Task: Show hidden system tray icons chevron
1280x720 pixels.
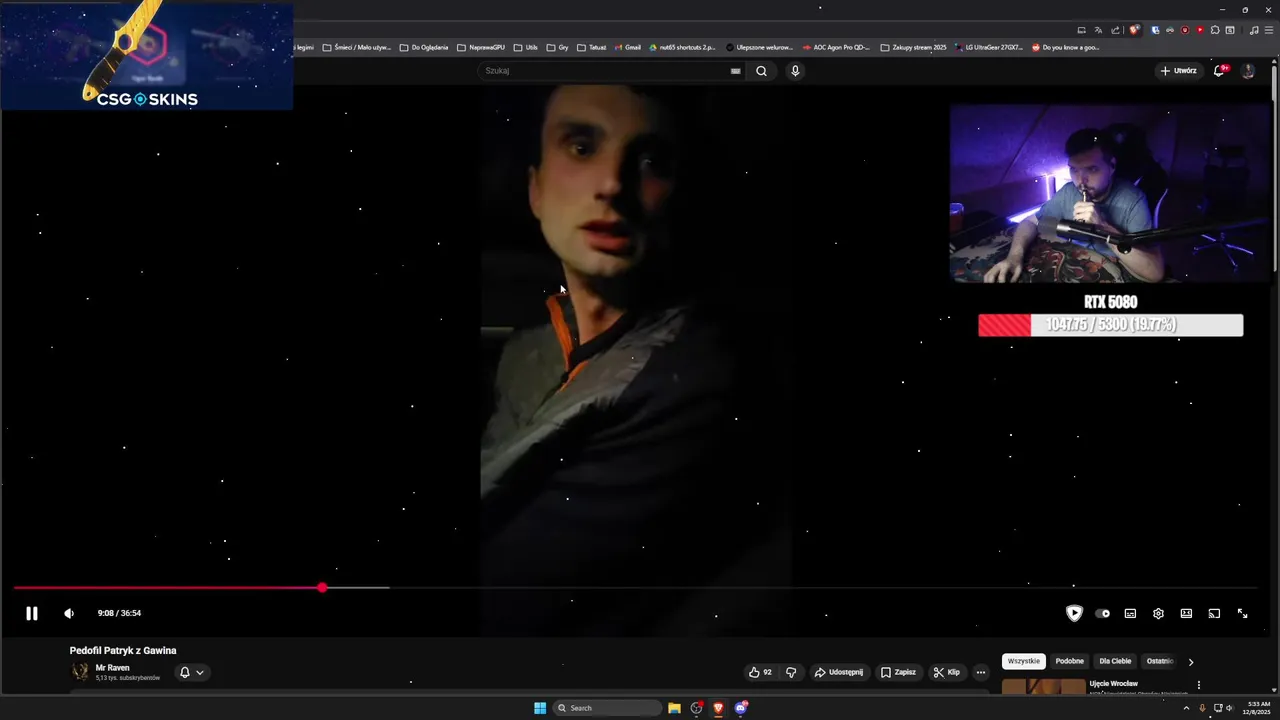Action: coord(1186,708)
